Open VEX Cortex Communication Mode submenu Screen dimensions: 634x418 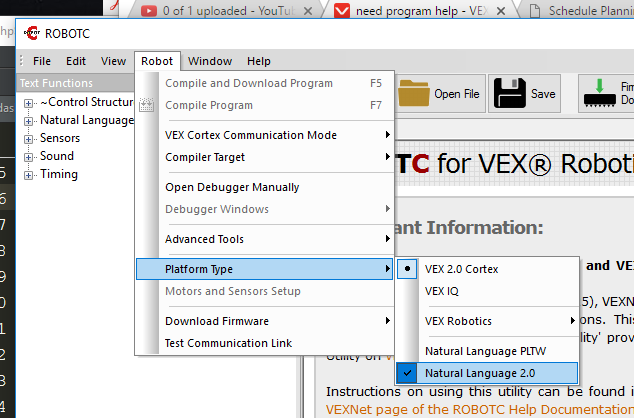[x=265, y=135]
